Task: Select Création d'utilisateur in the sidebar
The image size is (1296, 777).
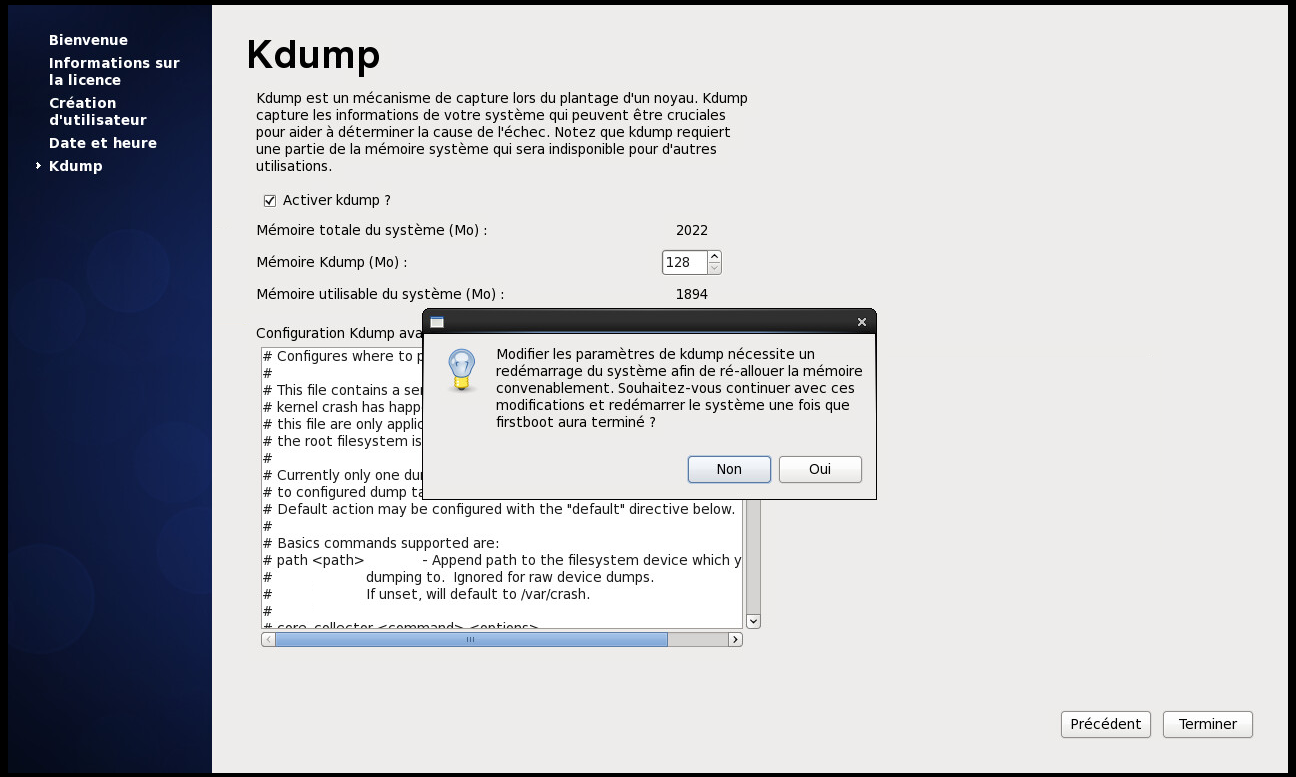Action: coord(98,111)
